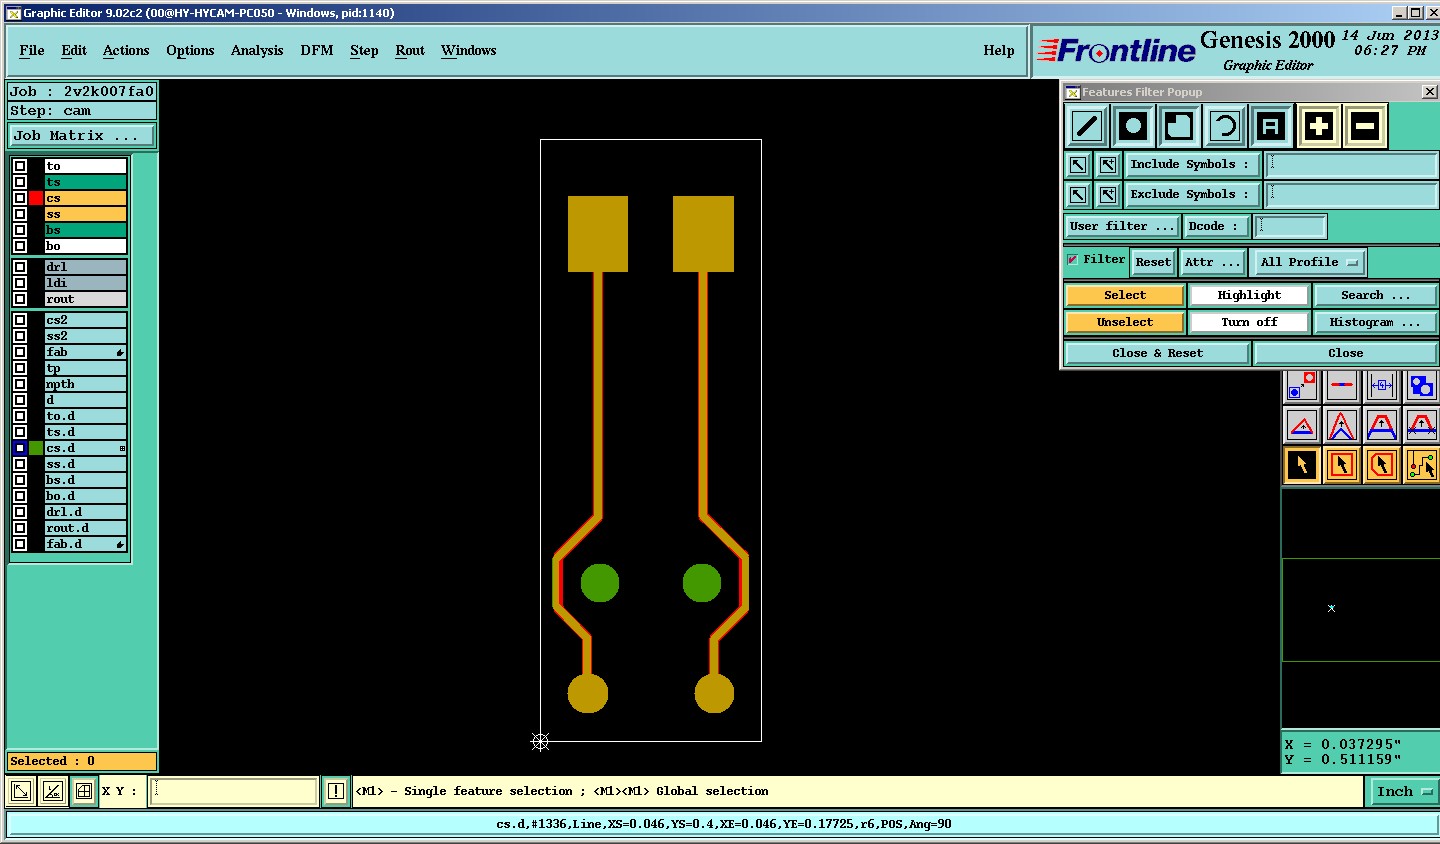Toggle the 'bs' layer checkbox
Image resolution: width=1440 pixels, height=844 pixels.
coord(20,230)
